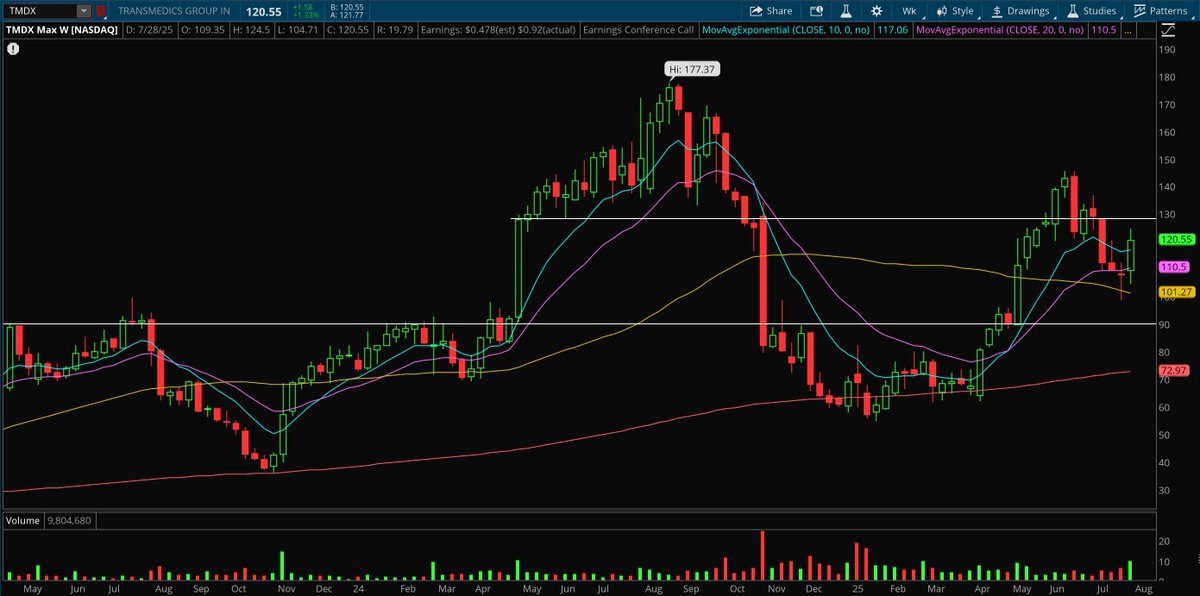The width and height of the screenshot is (1200, 596).
Task: Click the O: 109.35 open value
Action: (x=204, y=31)
